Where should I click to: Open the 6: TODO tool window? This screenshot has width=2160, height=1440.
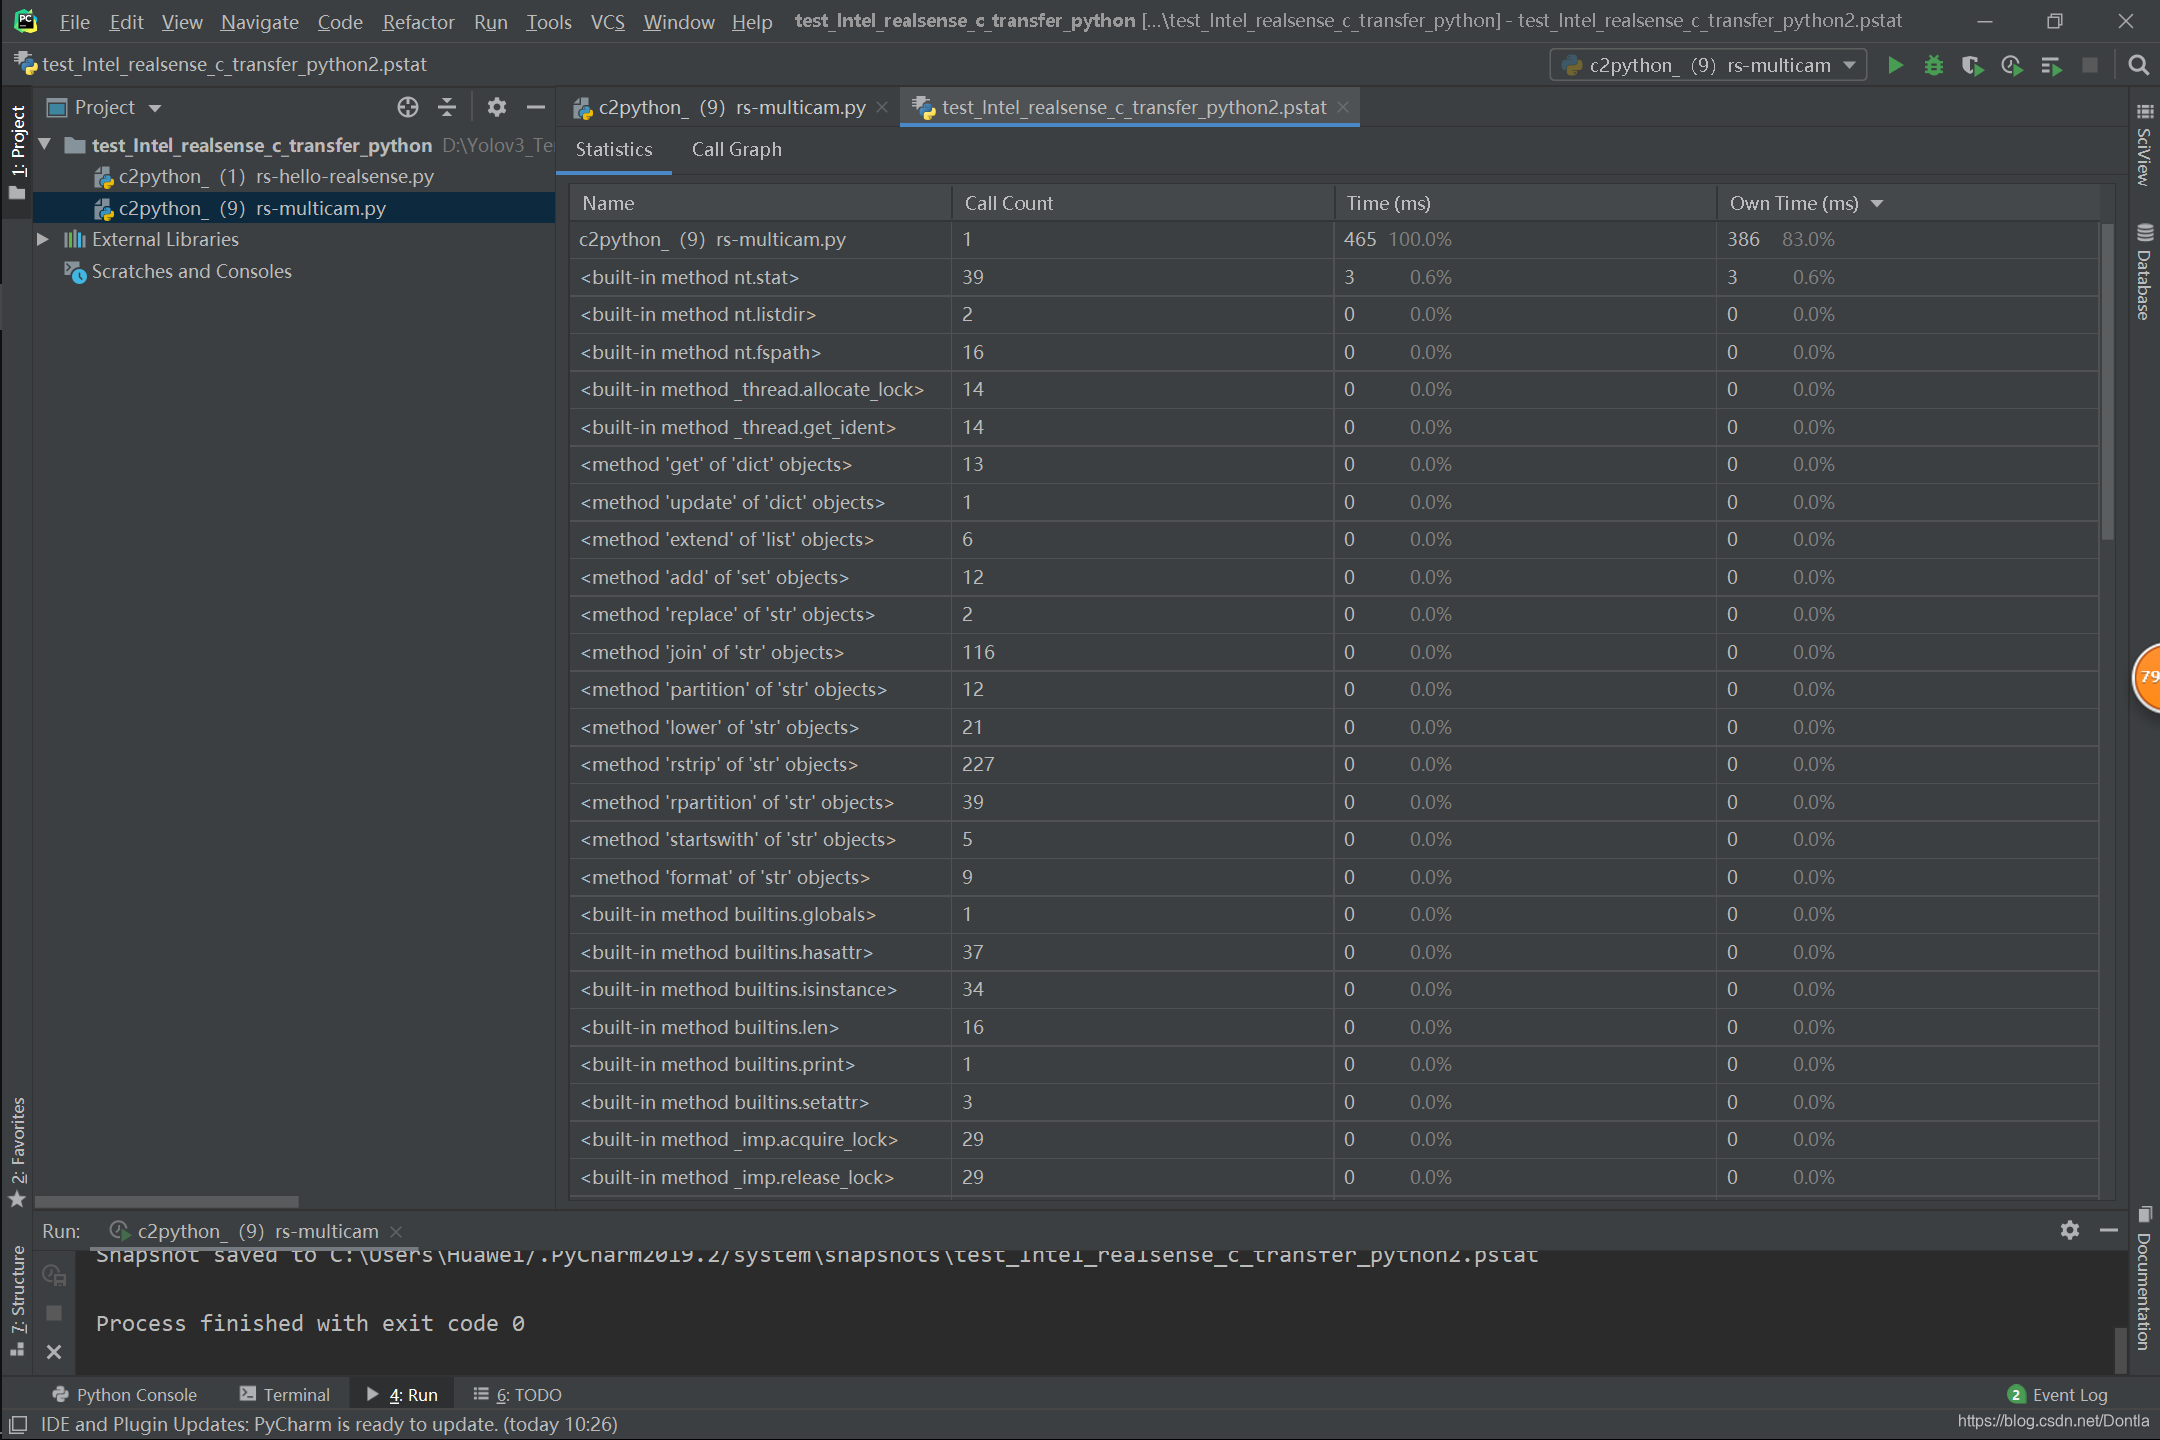(x=518, y=1394)
